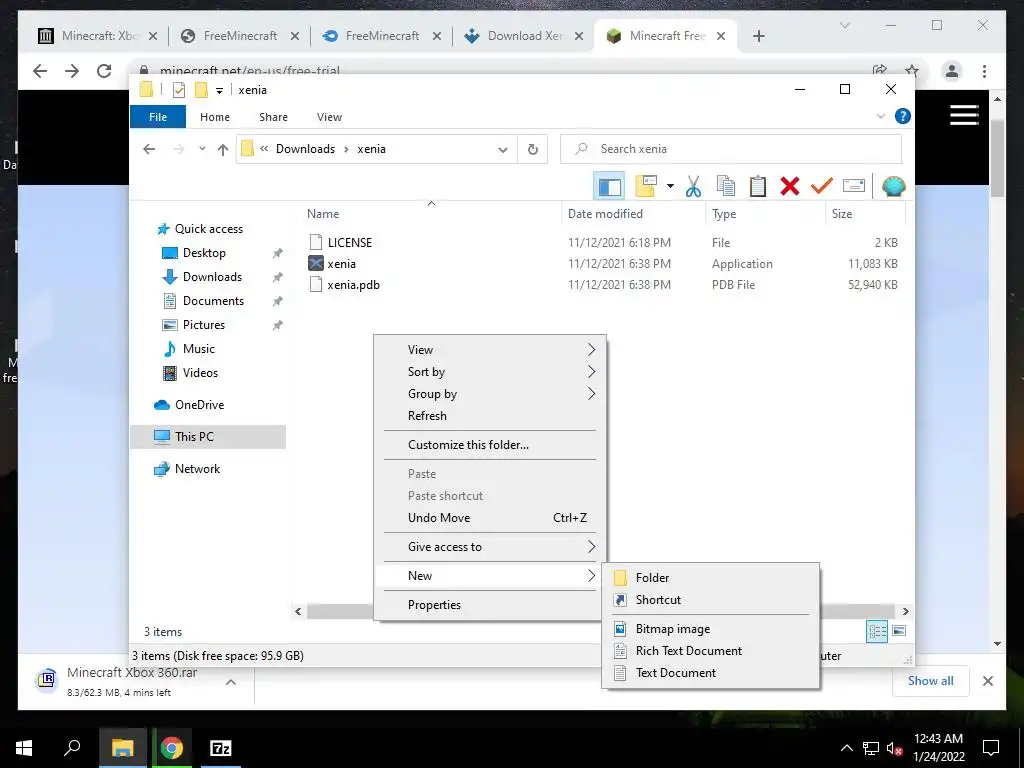This screenshot has height=768, width=1024.
Task: Open the address bar history dropdown
Action: [x=503, y=150]
